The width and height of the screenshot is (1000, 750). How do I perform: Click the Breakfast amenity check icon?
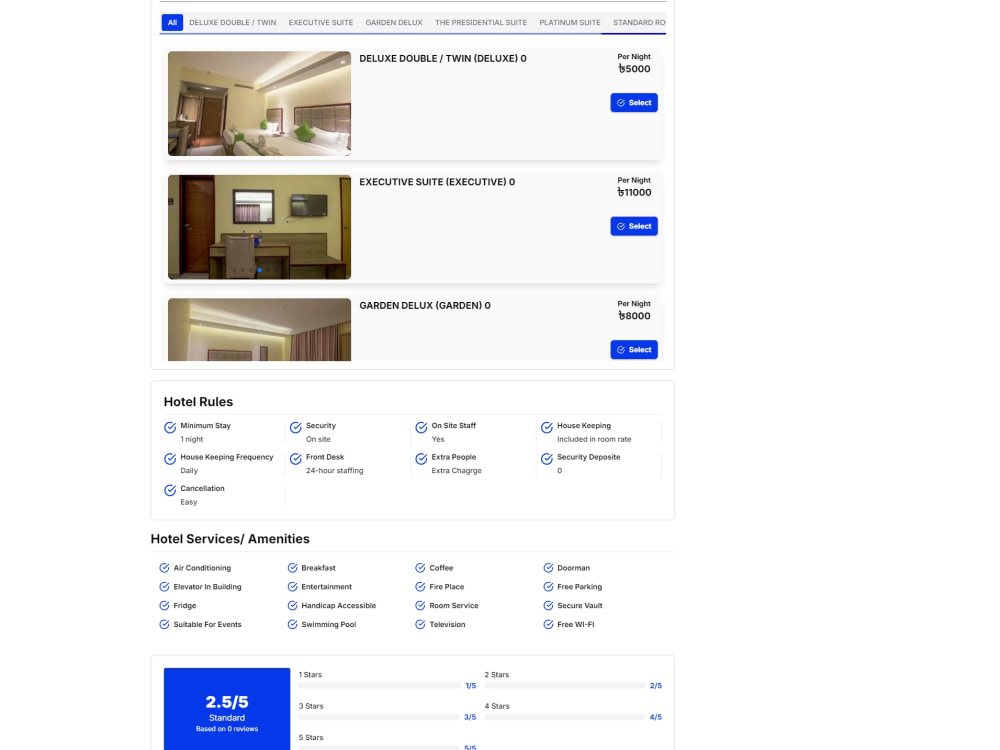(x=293, y=568)
